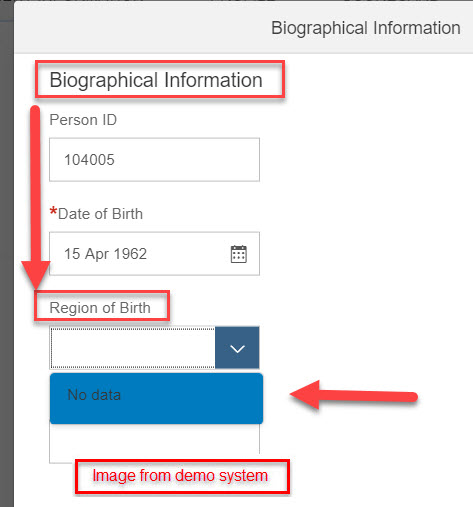This screenshot has height=507, width=473.
Task: Click the white chevron on the blue dropdown button
Action: click(x=238, y=349)
